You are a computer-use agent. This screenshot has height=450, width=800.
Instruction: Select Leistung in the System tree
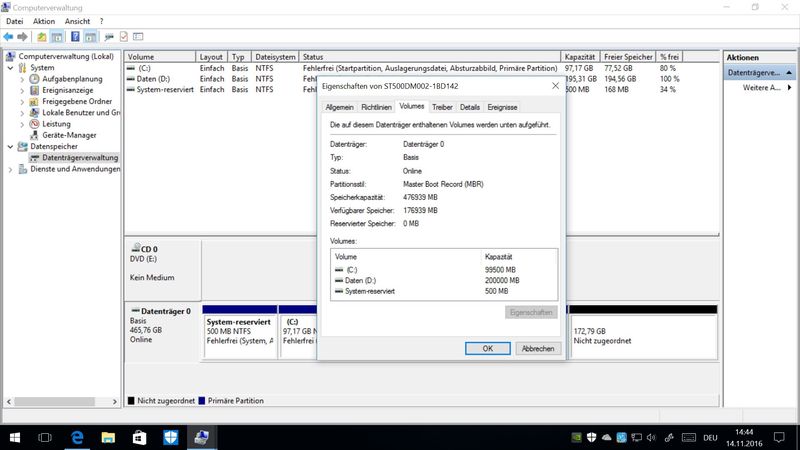tap(57, 124)
